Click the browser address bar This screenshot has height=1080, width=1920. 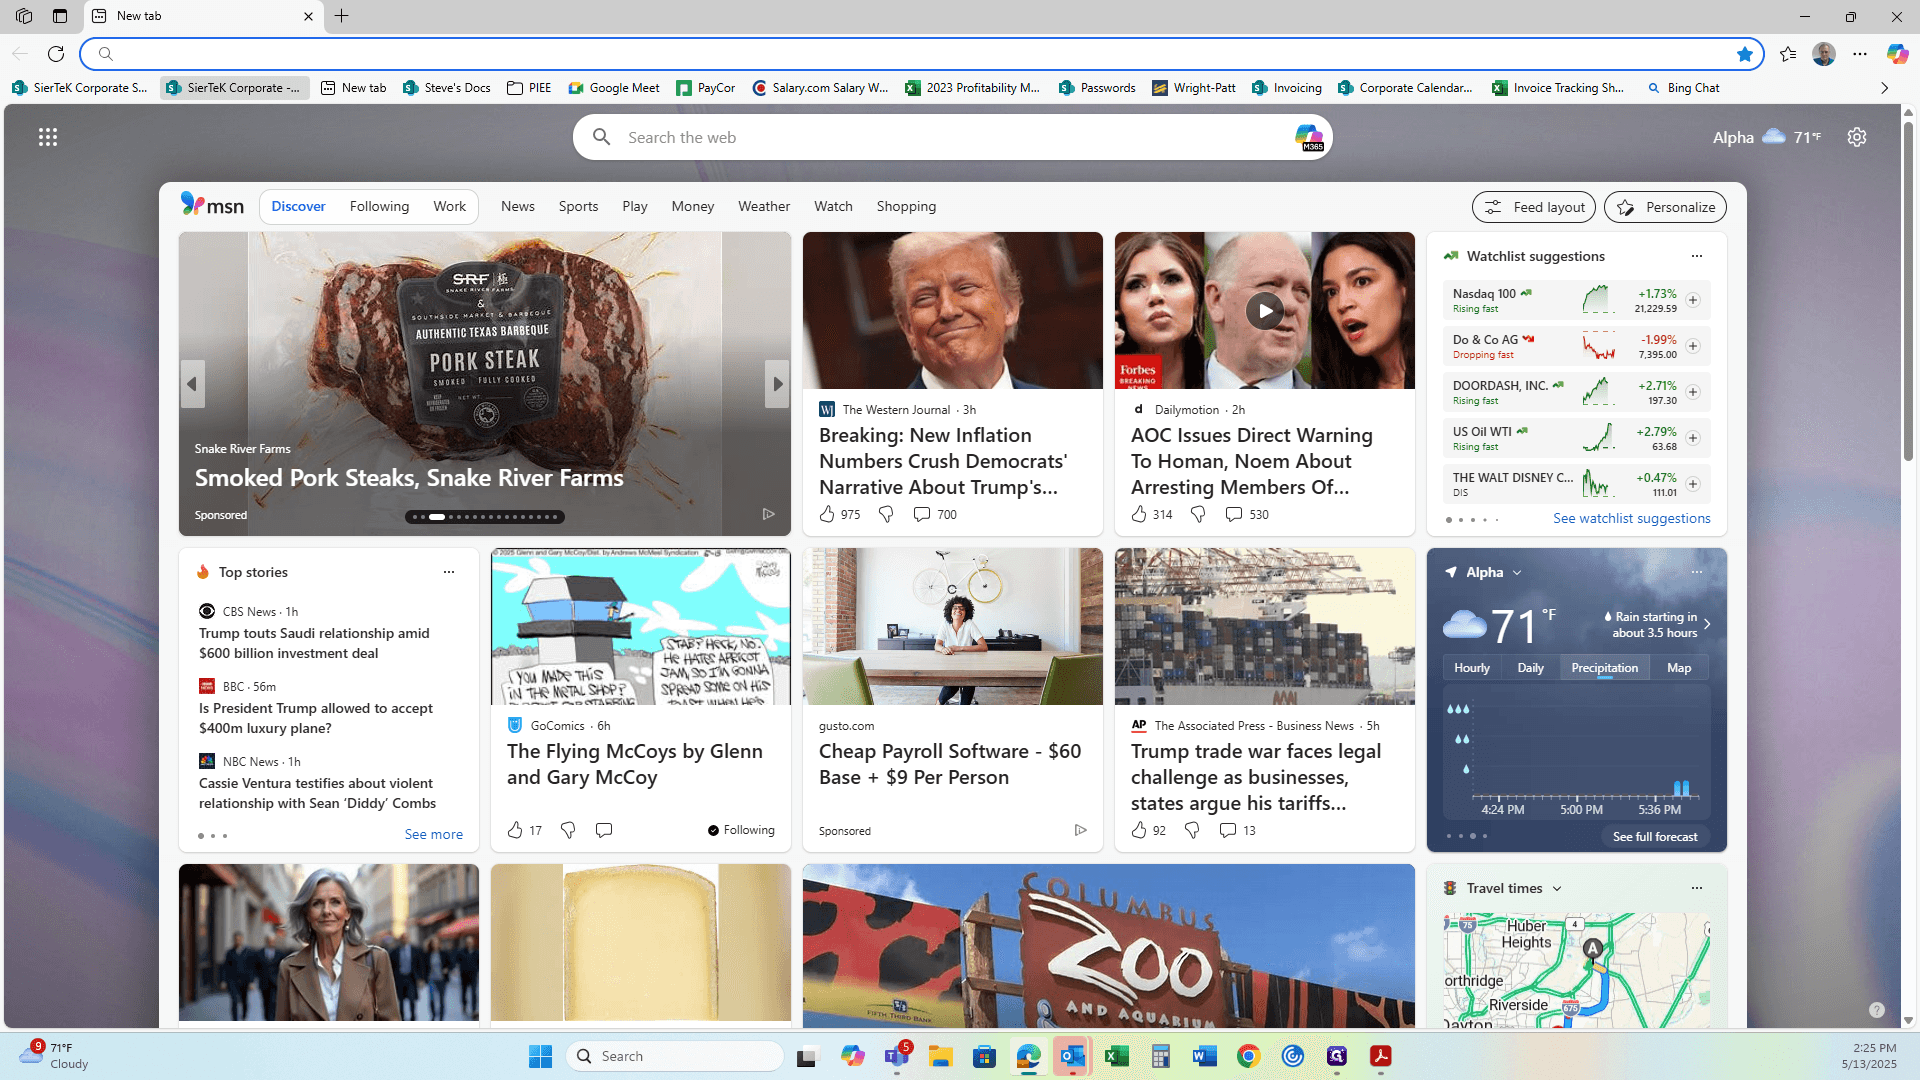(920, 54)
